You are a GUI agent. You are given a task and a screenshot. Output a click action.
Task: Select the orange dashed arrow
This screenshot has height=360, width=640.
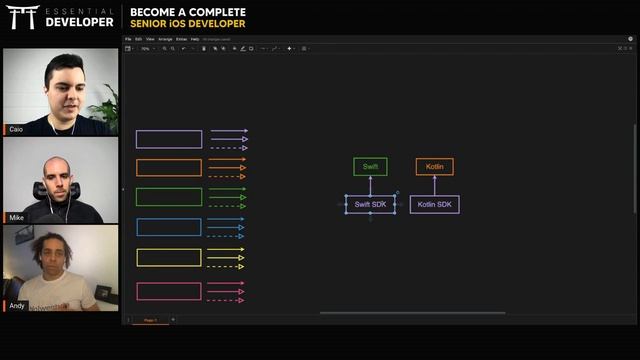[x=227, y=176]
